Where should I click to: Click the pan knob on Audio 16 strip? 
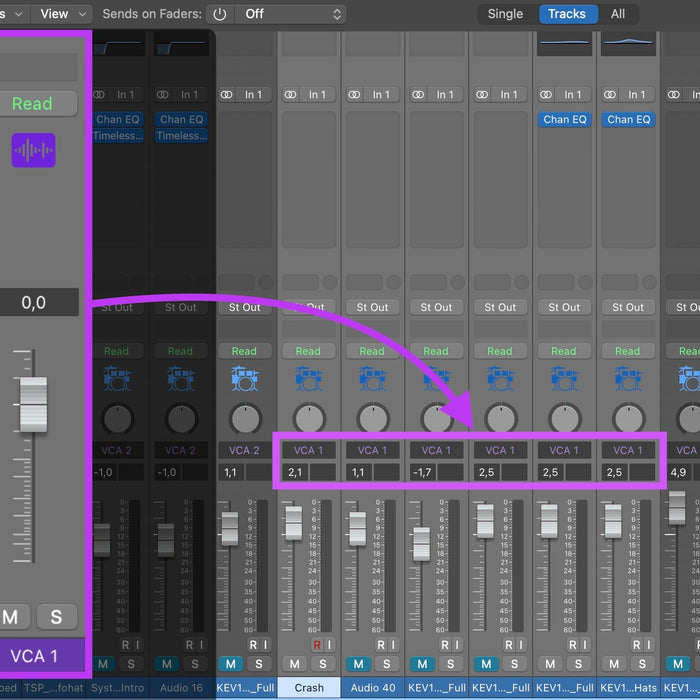coord(181,419)
